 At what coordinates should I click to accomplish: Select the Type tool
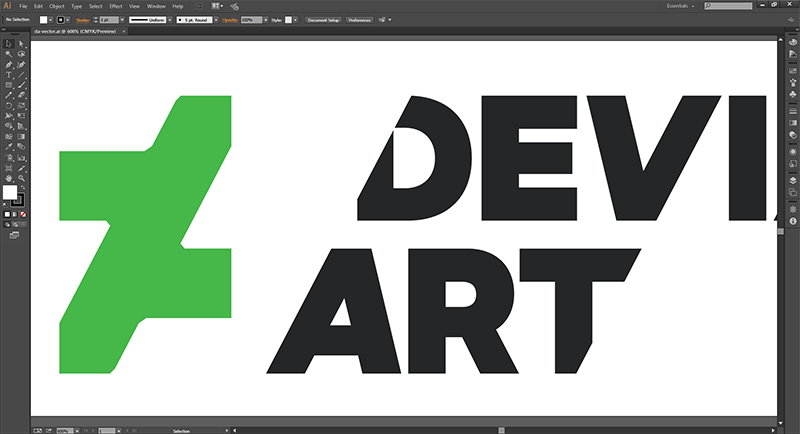click(9, 75)
